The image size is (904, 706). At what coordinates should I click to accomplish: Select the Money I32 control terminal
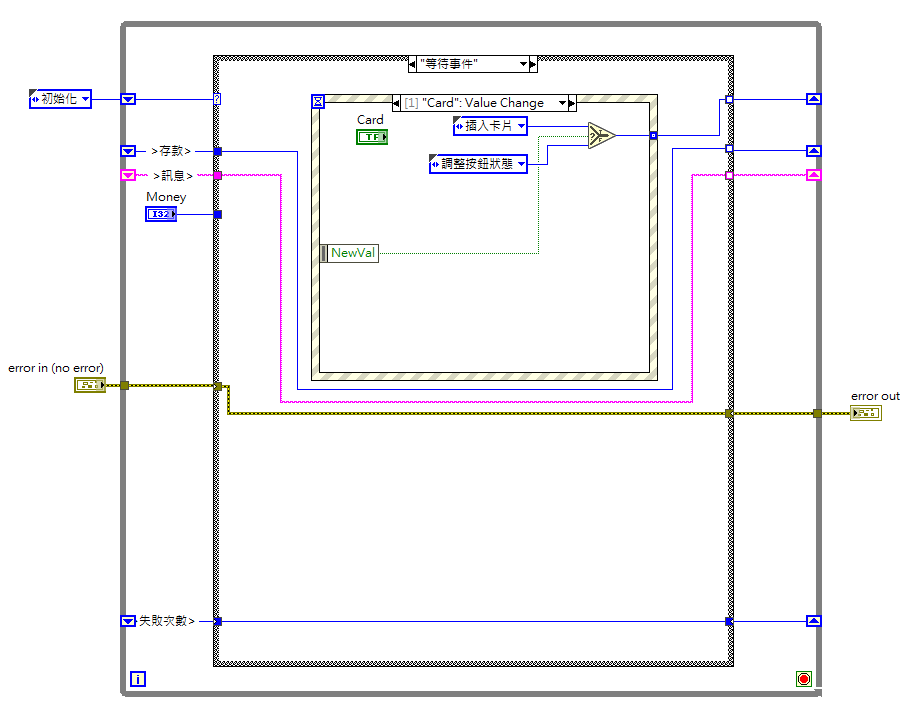[x=160, y=213]
